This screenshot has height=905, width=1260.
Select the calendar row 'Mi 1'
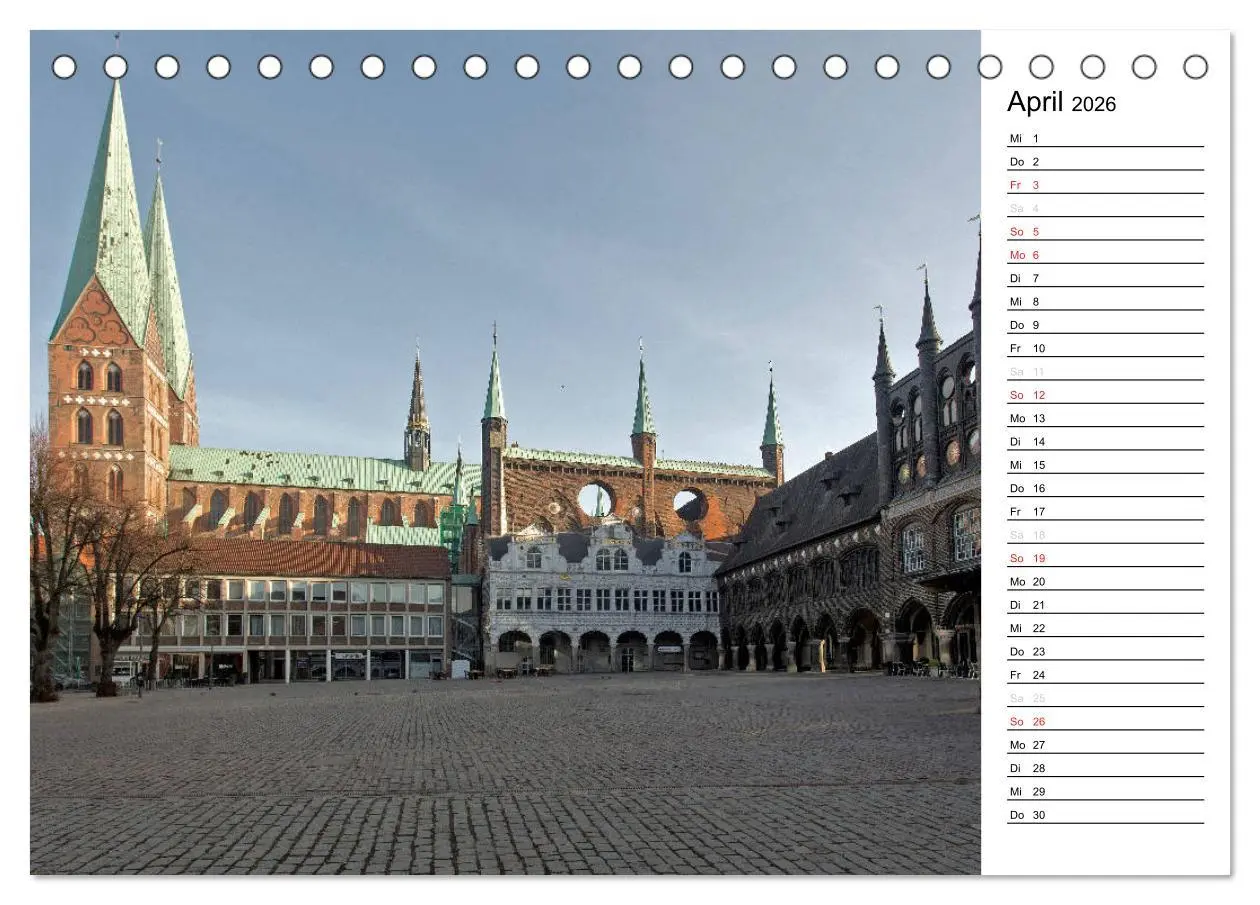click(x=1105, y=138)
